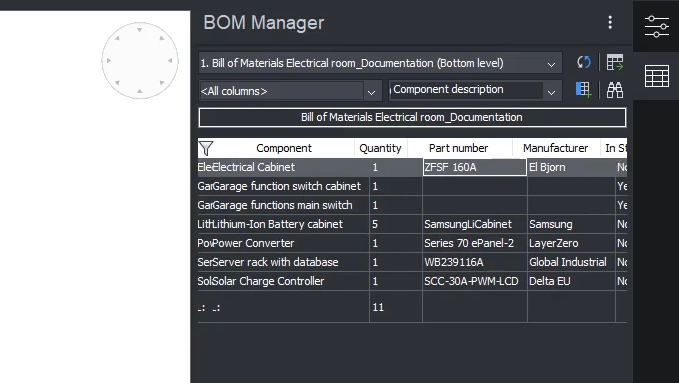Click the Samsung manufacturer cell
Screen dimensions: 679x383
click(571, 224)
